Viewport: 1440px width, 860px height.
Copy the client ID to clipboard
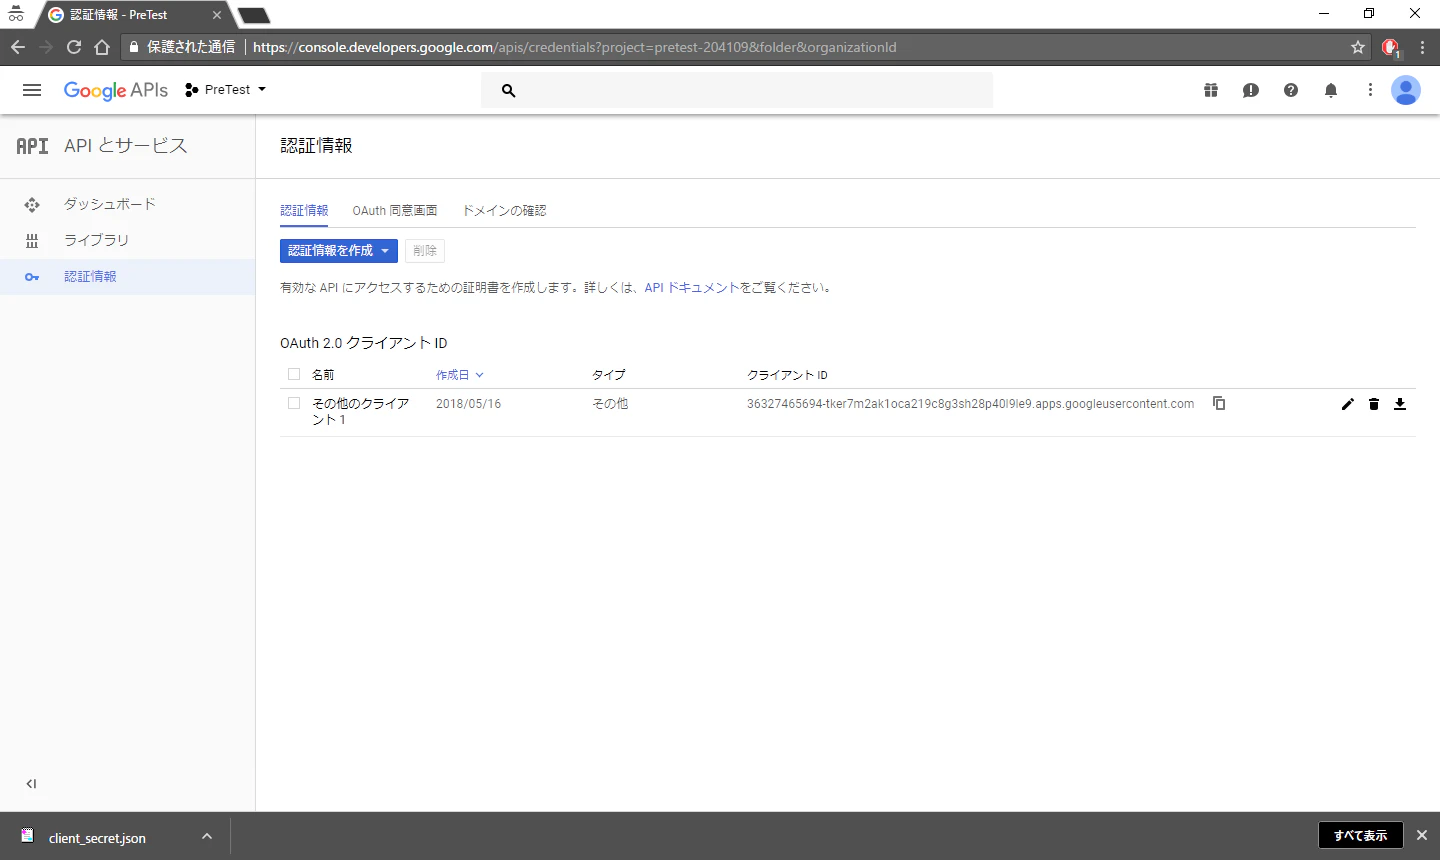pos(1219,403)
